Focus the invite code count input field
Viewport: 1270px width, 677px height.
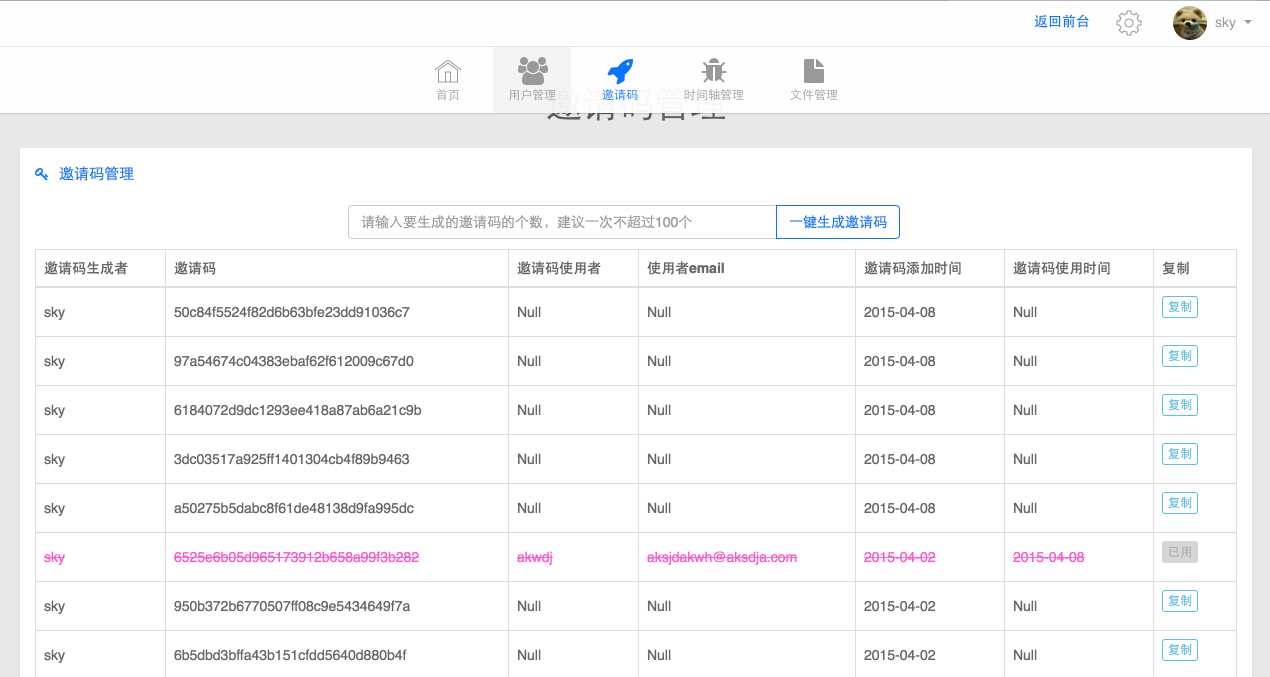pos(562,222)
